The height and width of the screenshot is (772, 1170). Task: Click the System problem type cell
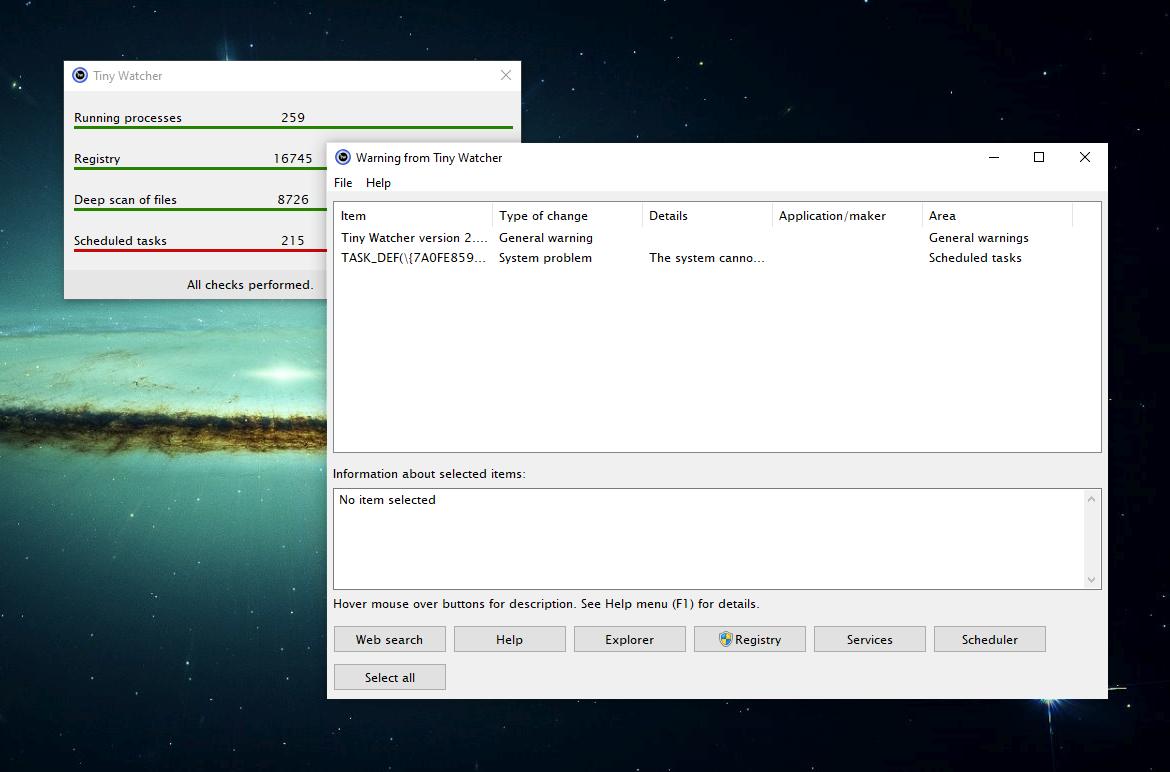click(545, 258)
